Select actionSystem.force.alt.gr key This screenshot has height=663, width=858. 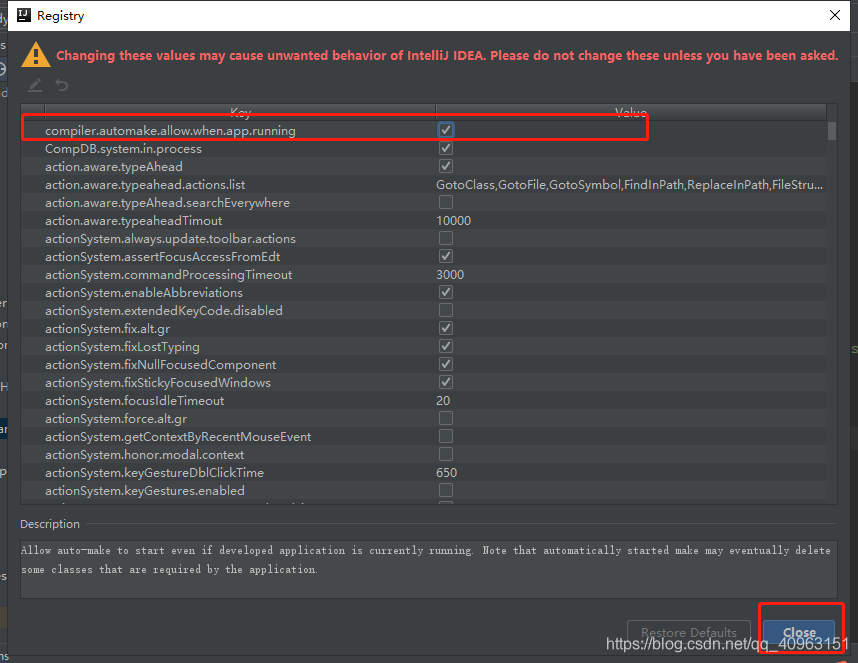point(116,419)
